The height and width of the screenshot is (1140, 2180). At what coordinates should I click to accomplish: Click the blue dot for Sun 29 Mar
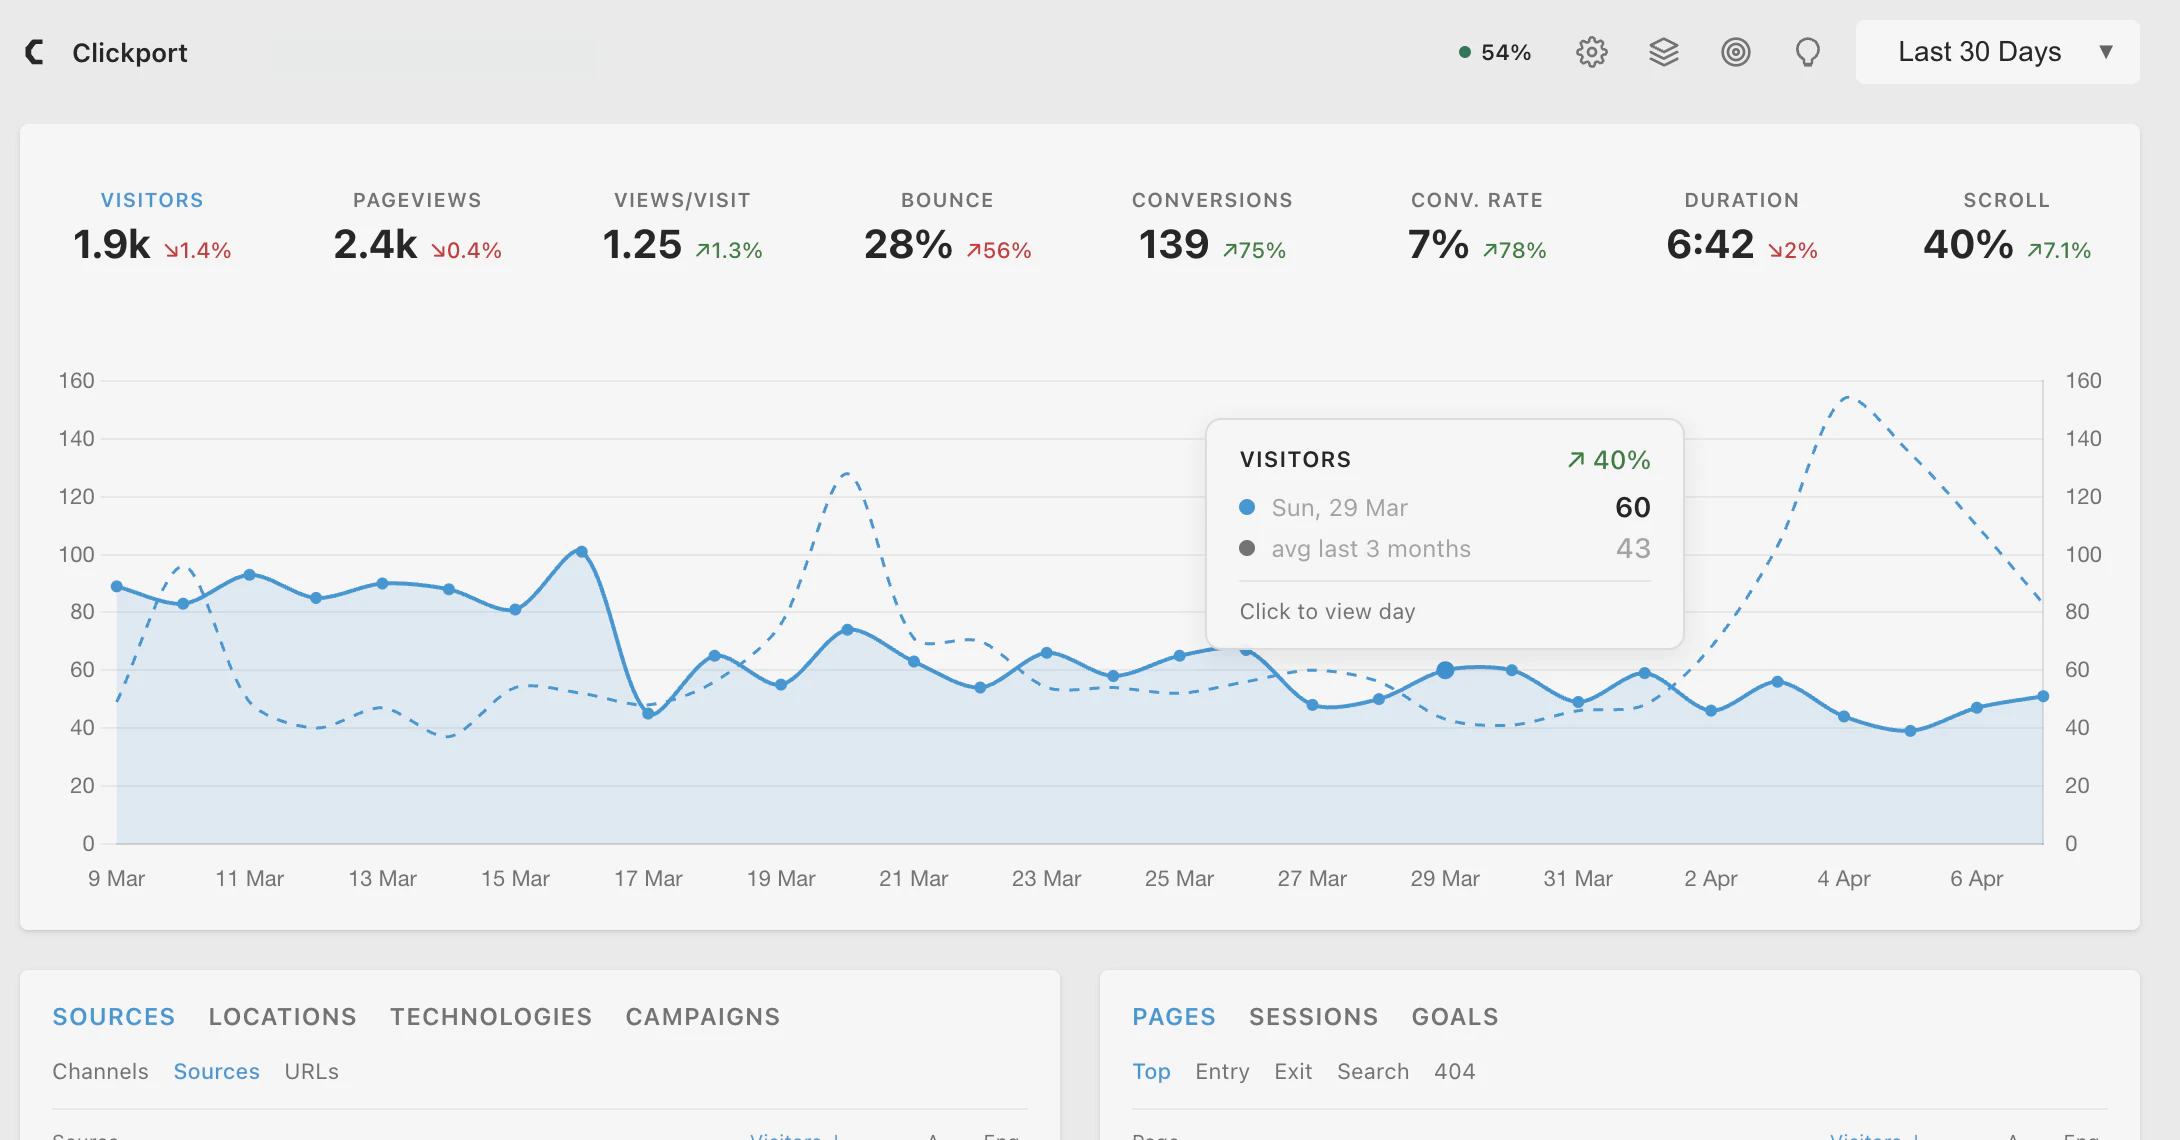click(x=1246, y=507)
